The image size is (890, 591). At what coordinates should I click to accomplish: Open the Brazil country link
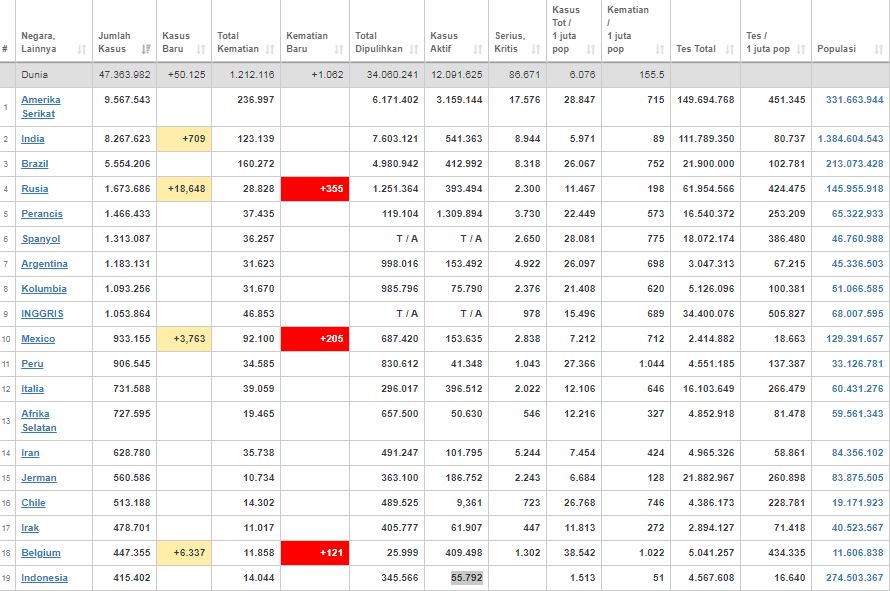(x=35, y=164)
